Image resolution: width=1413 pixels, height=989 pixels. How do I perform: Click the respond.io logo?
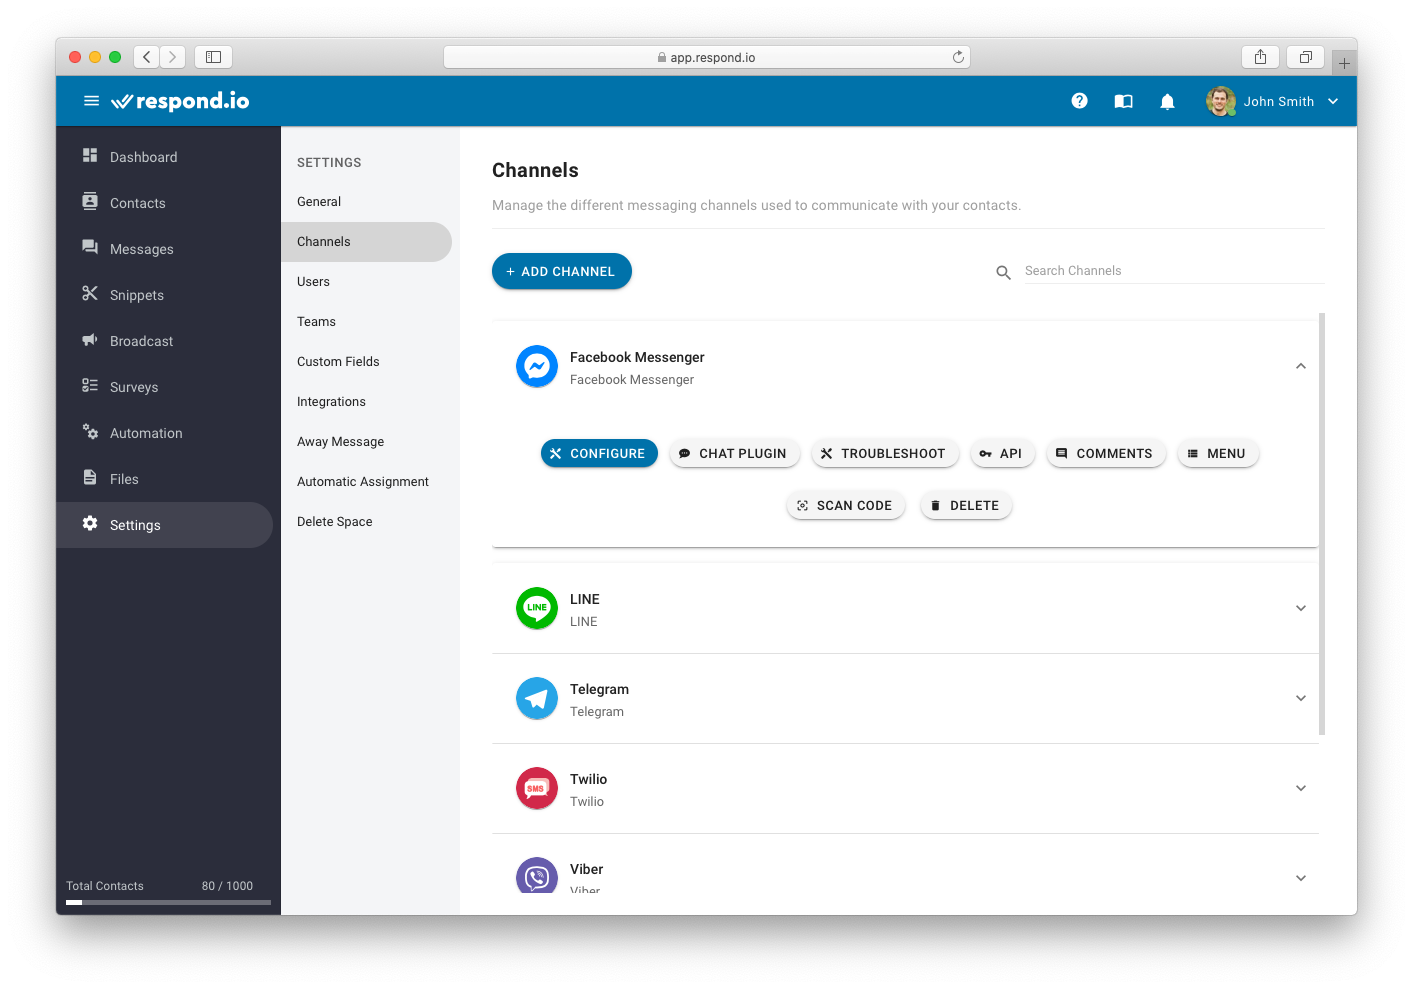[180, 101]
